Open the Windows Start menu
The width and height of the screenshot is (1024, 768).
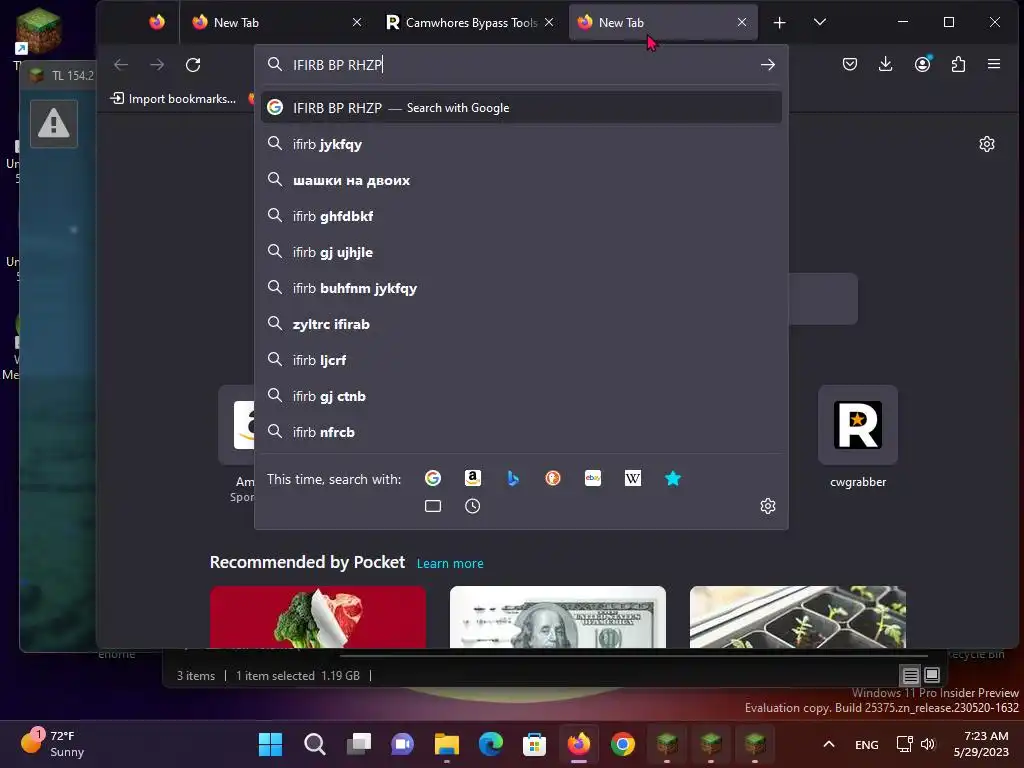tap(270, 744)
